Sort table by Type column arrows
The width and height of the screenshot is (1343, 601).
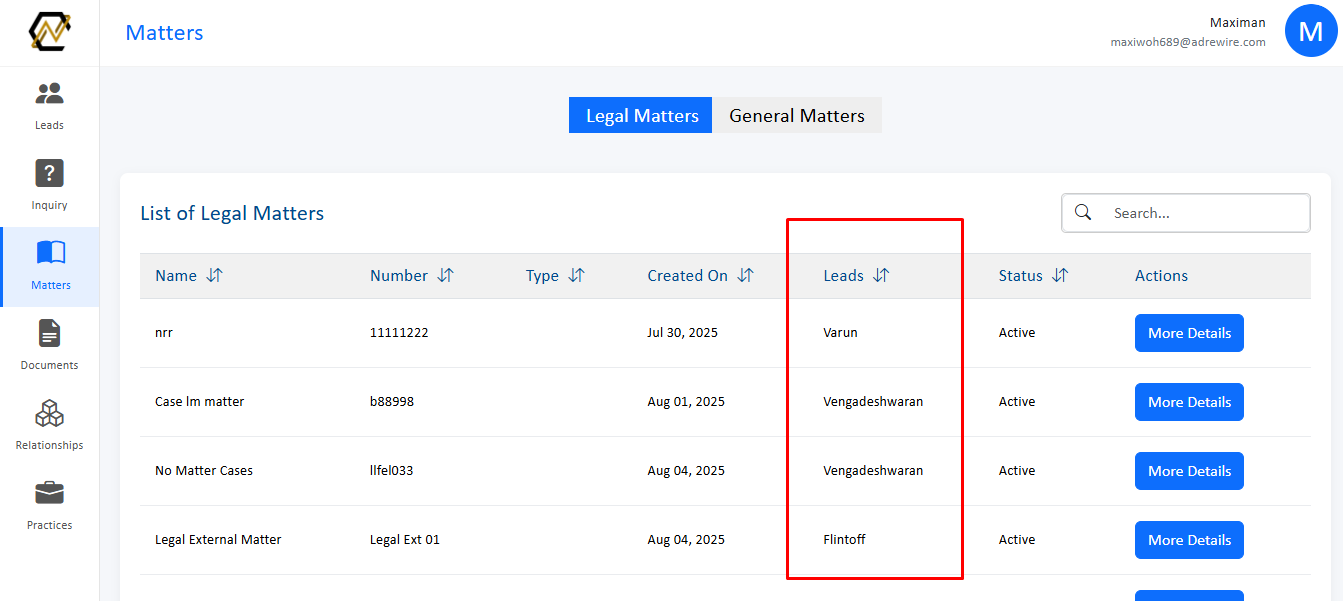click(577, 276)
